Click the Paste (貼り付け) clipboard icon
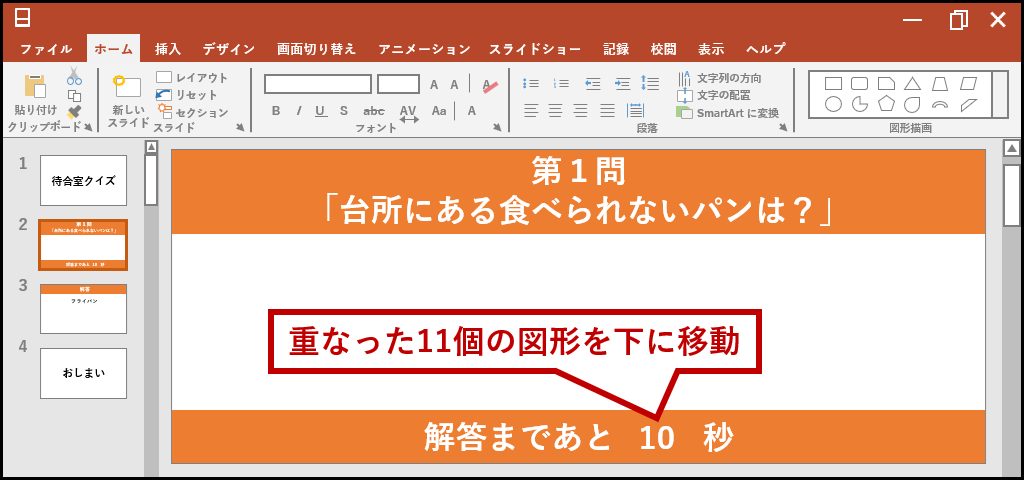 coord(35,86)
